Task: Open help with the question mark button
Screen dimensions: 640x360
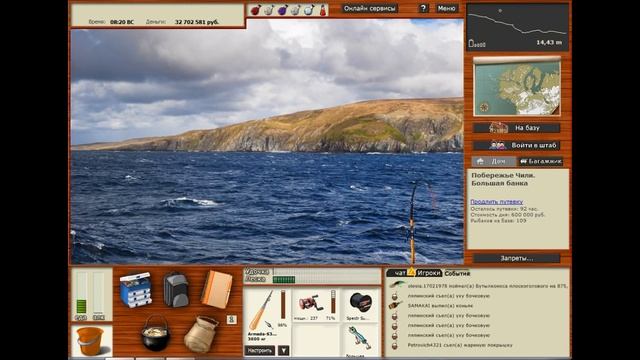Action: click(423, 8)
